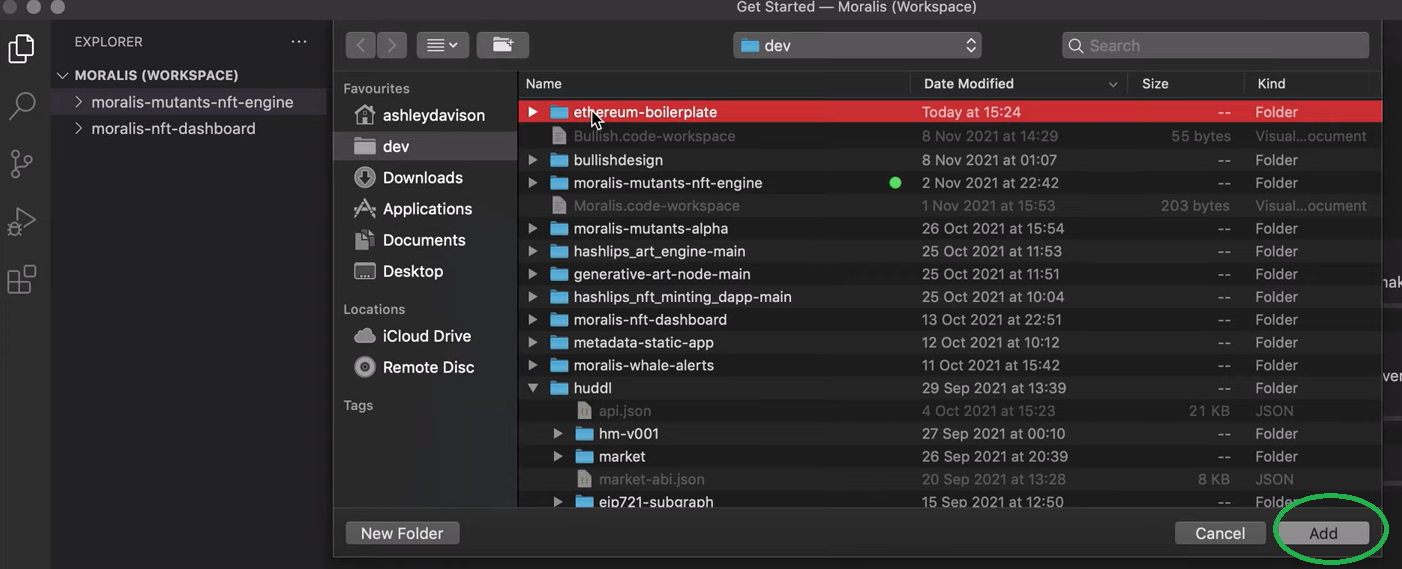The width and height of the screenshot is (1402, 569).
Task: Expand moralis-mutants-nft-engine disclosure triangle in dialog
Action: tap(533, 183)
